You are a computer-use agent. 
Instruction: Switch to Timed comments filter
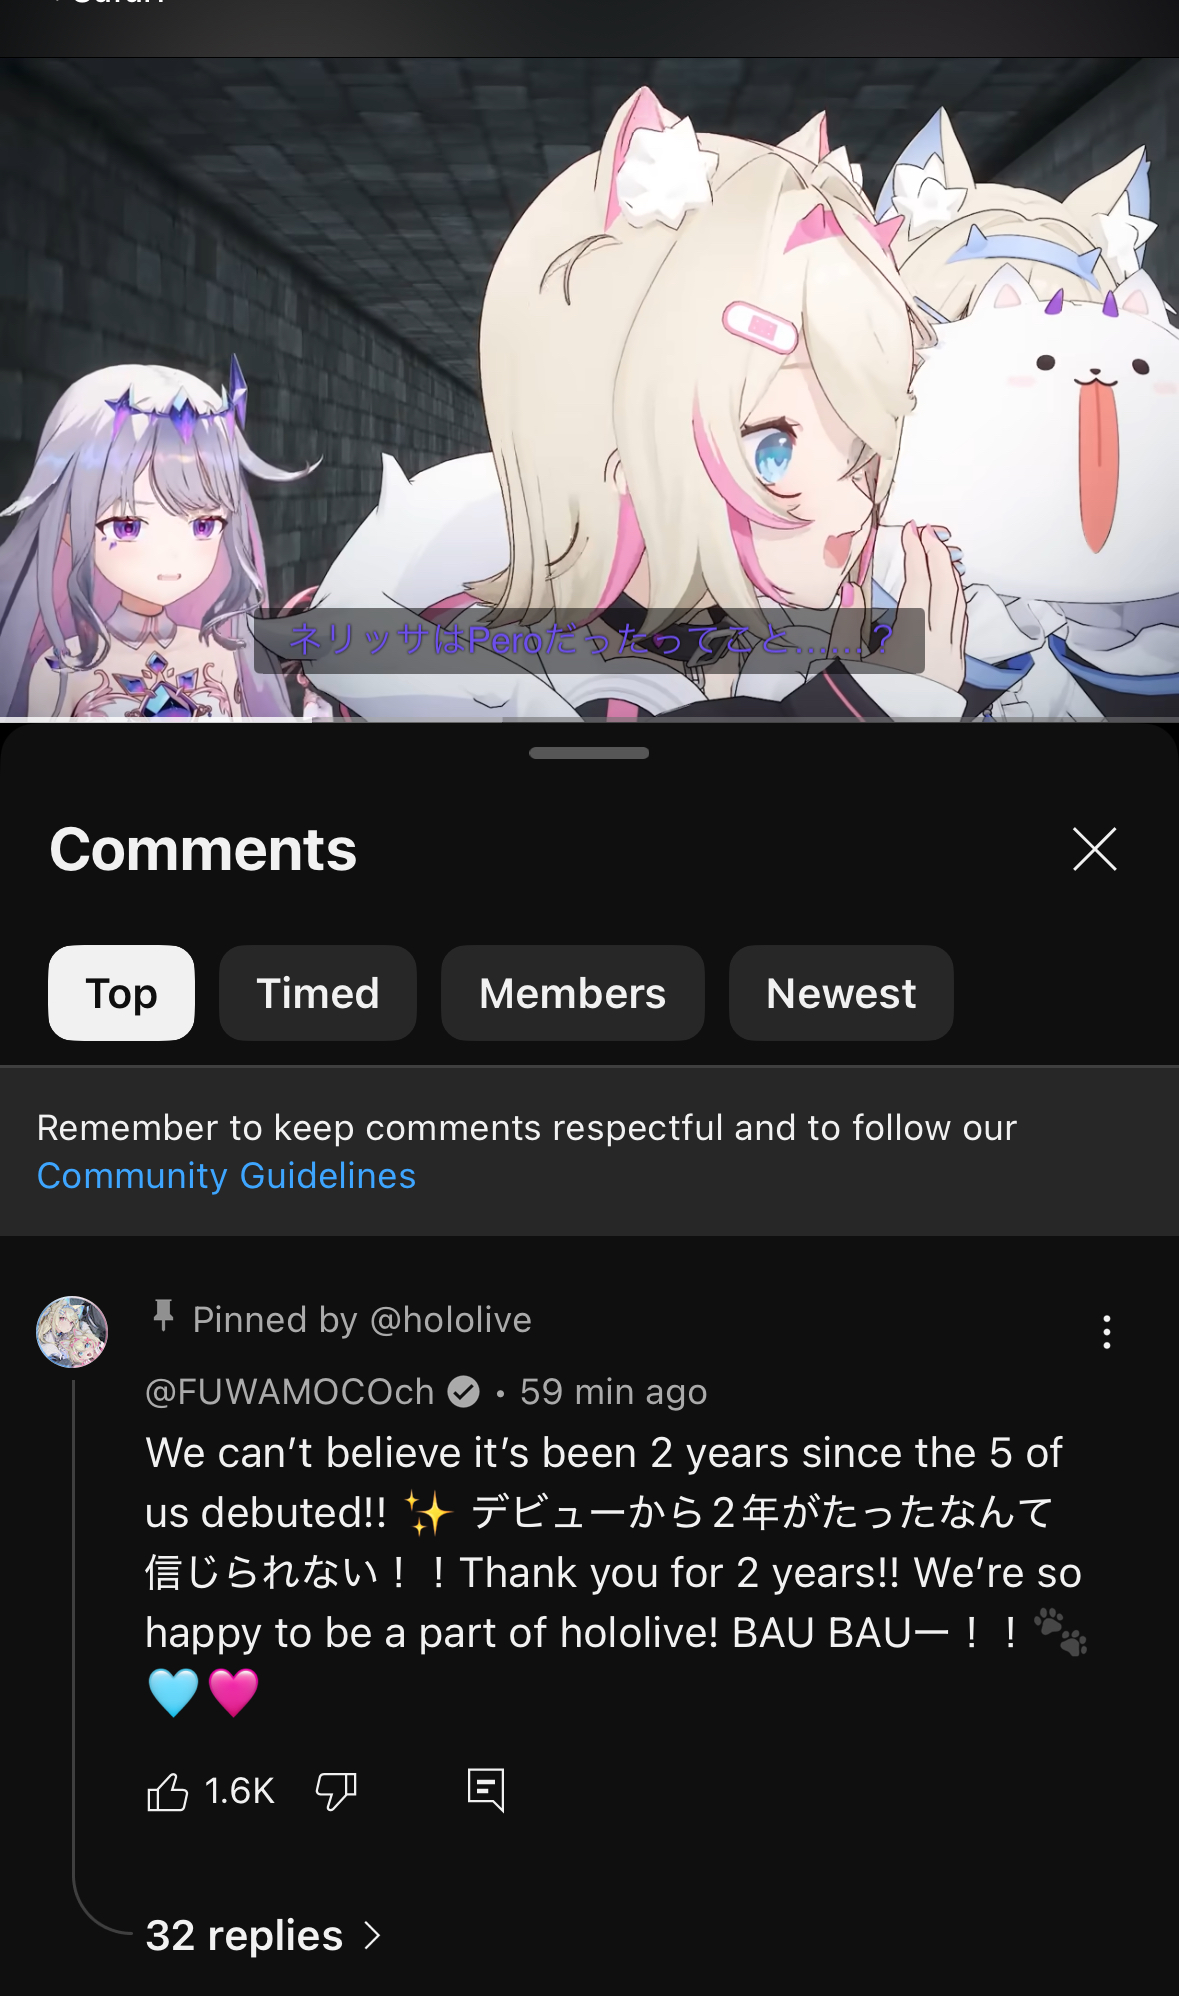pyautogui.click(x=318, y=993)
